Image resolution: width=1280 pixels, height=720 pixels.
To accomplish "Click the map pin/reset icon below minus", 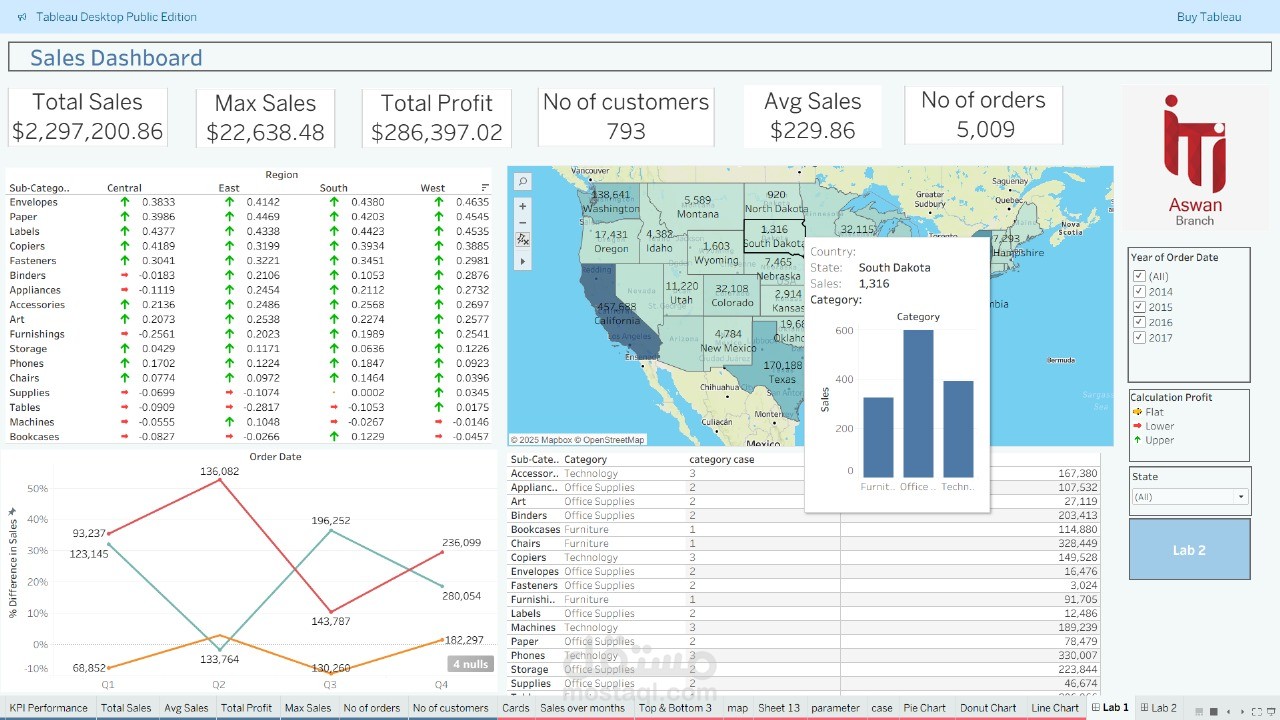I will point(522,239).
